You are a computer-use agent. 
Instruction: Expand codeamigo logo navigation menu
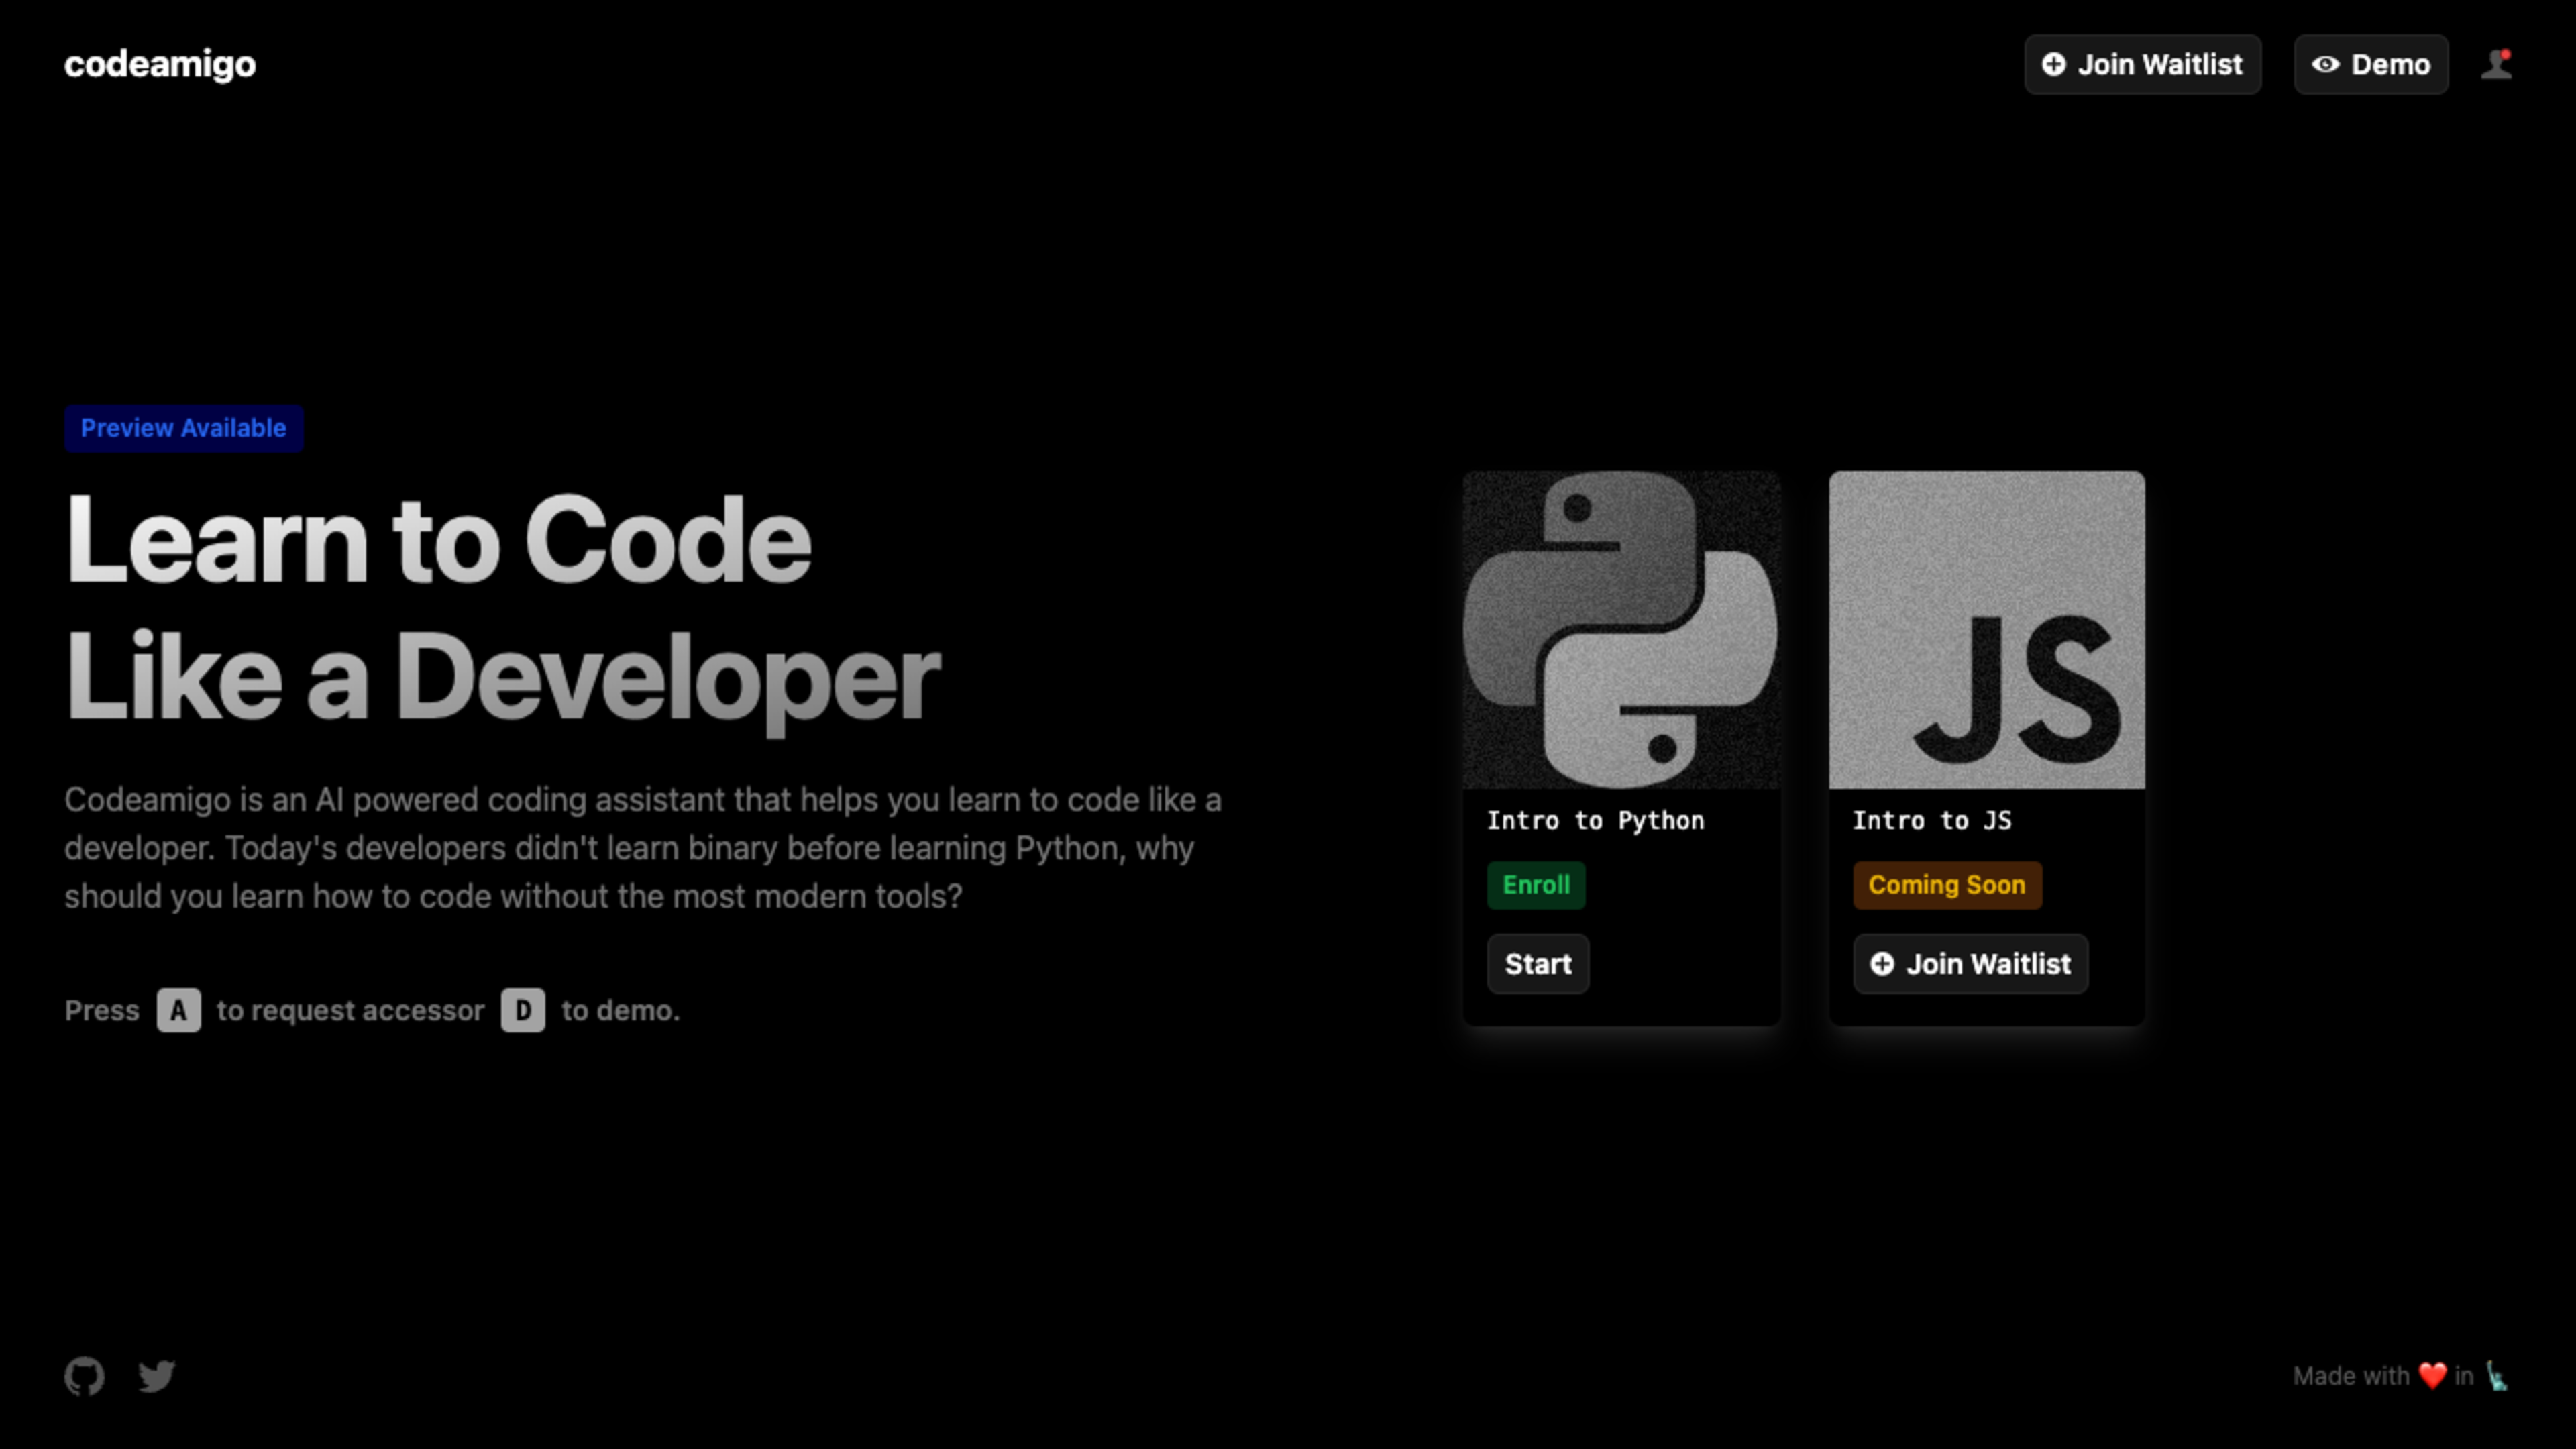159,64
